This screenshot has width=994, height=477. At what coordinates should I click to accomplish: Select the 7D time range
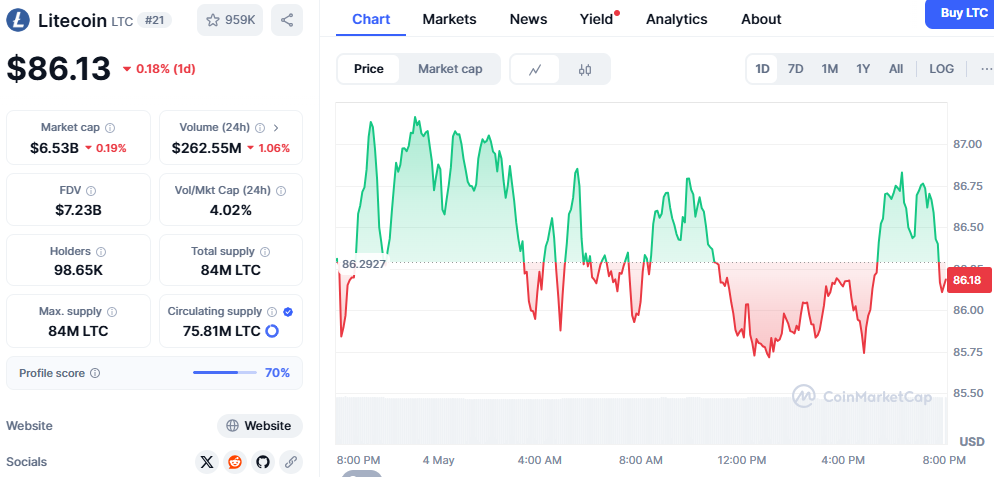coord(795,69)
